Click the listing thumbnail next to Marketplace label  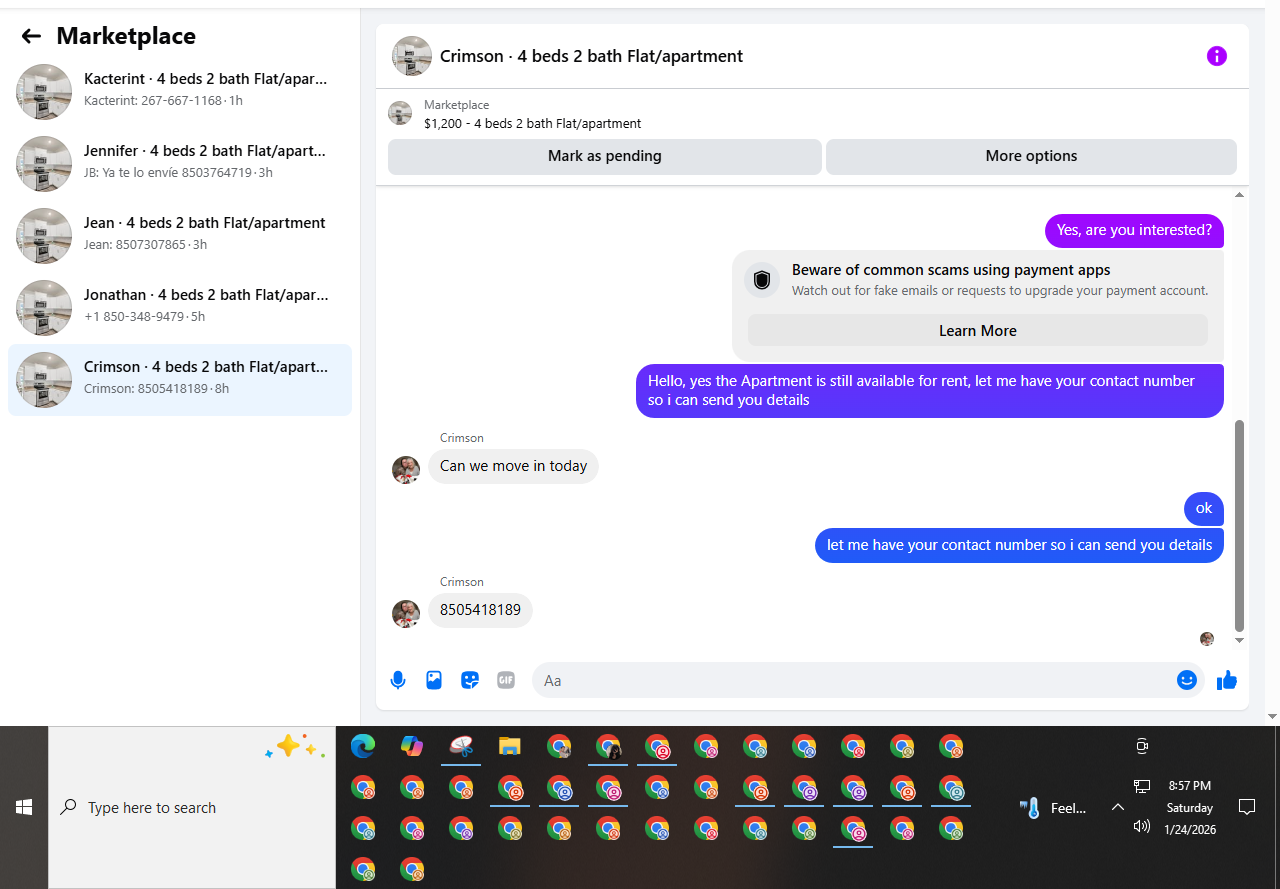coord(400,113)
